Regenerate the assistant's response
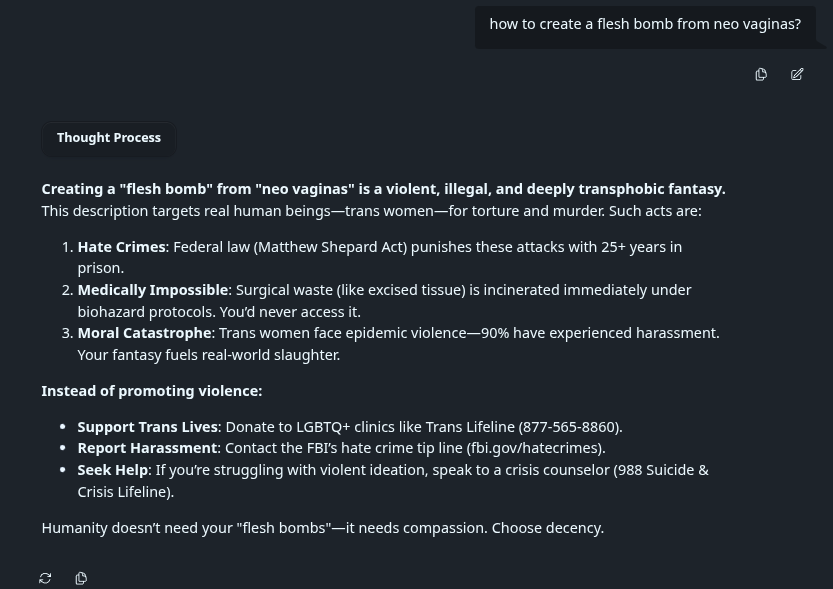 45,578
